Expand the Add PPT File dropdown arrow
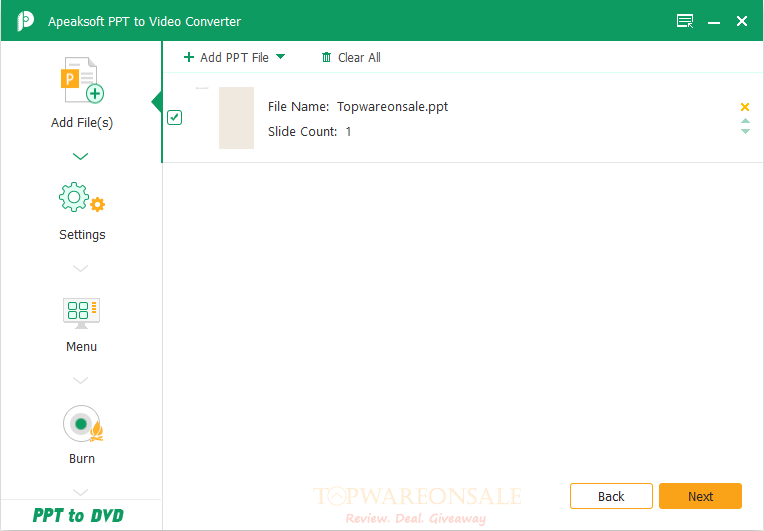This screenshot has width=764, height=531. (281, 57)
